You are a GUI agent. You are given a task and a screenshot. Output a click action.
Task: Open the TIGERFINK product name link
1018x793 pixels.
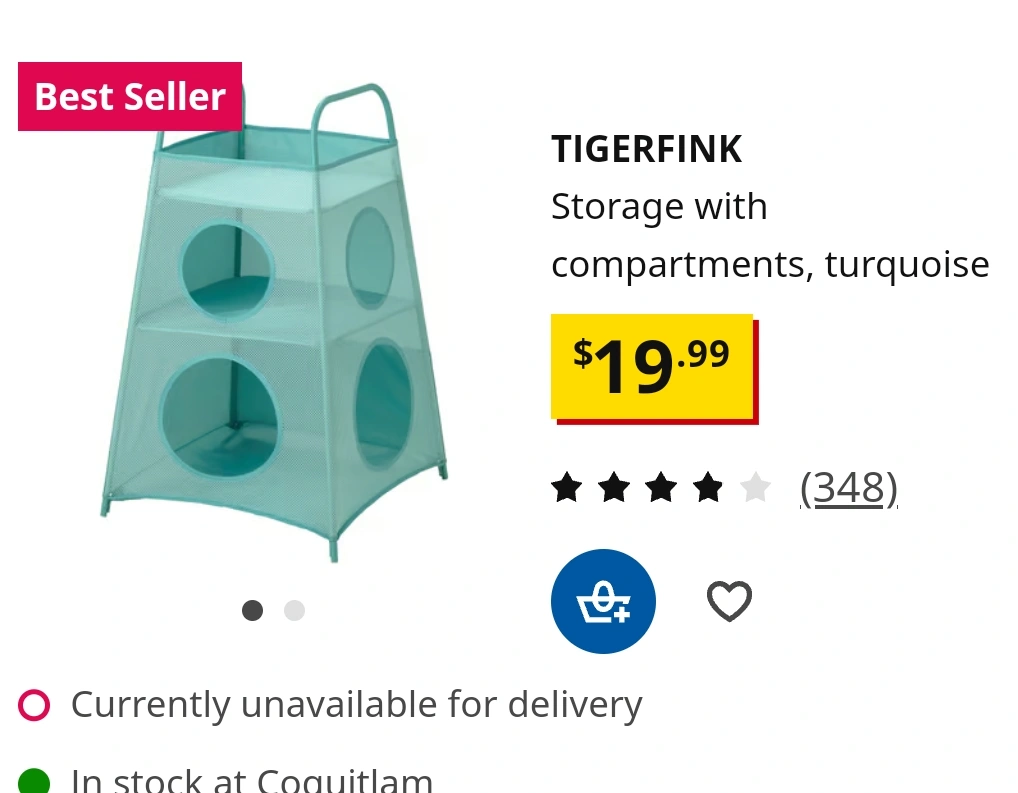pyautogui.click(x=647, y=149)
